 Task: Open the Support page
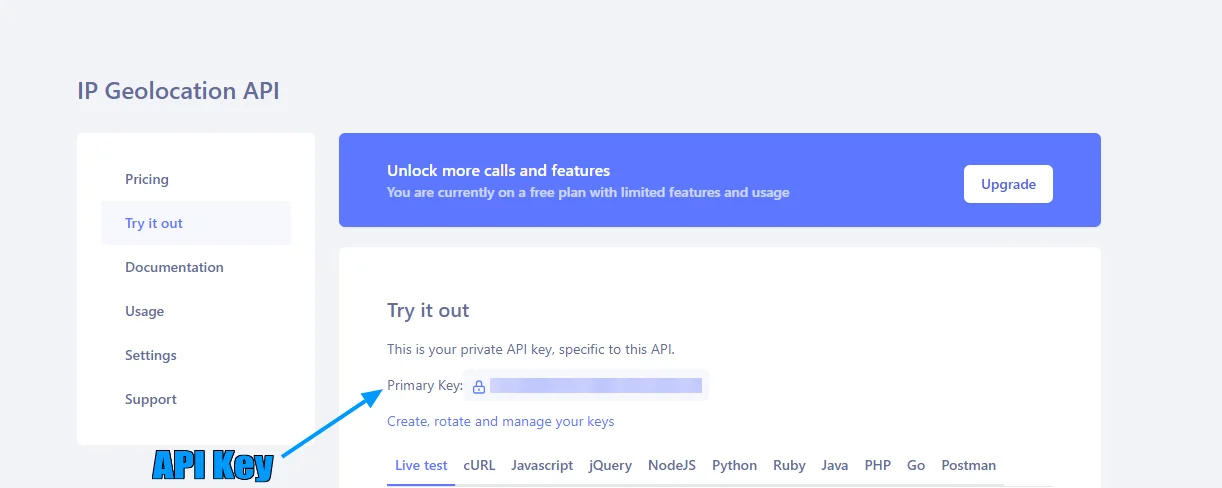151,399
